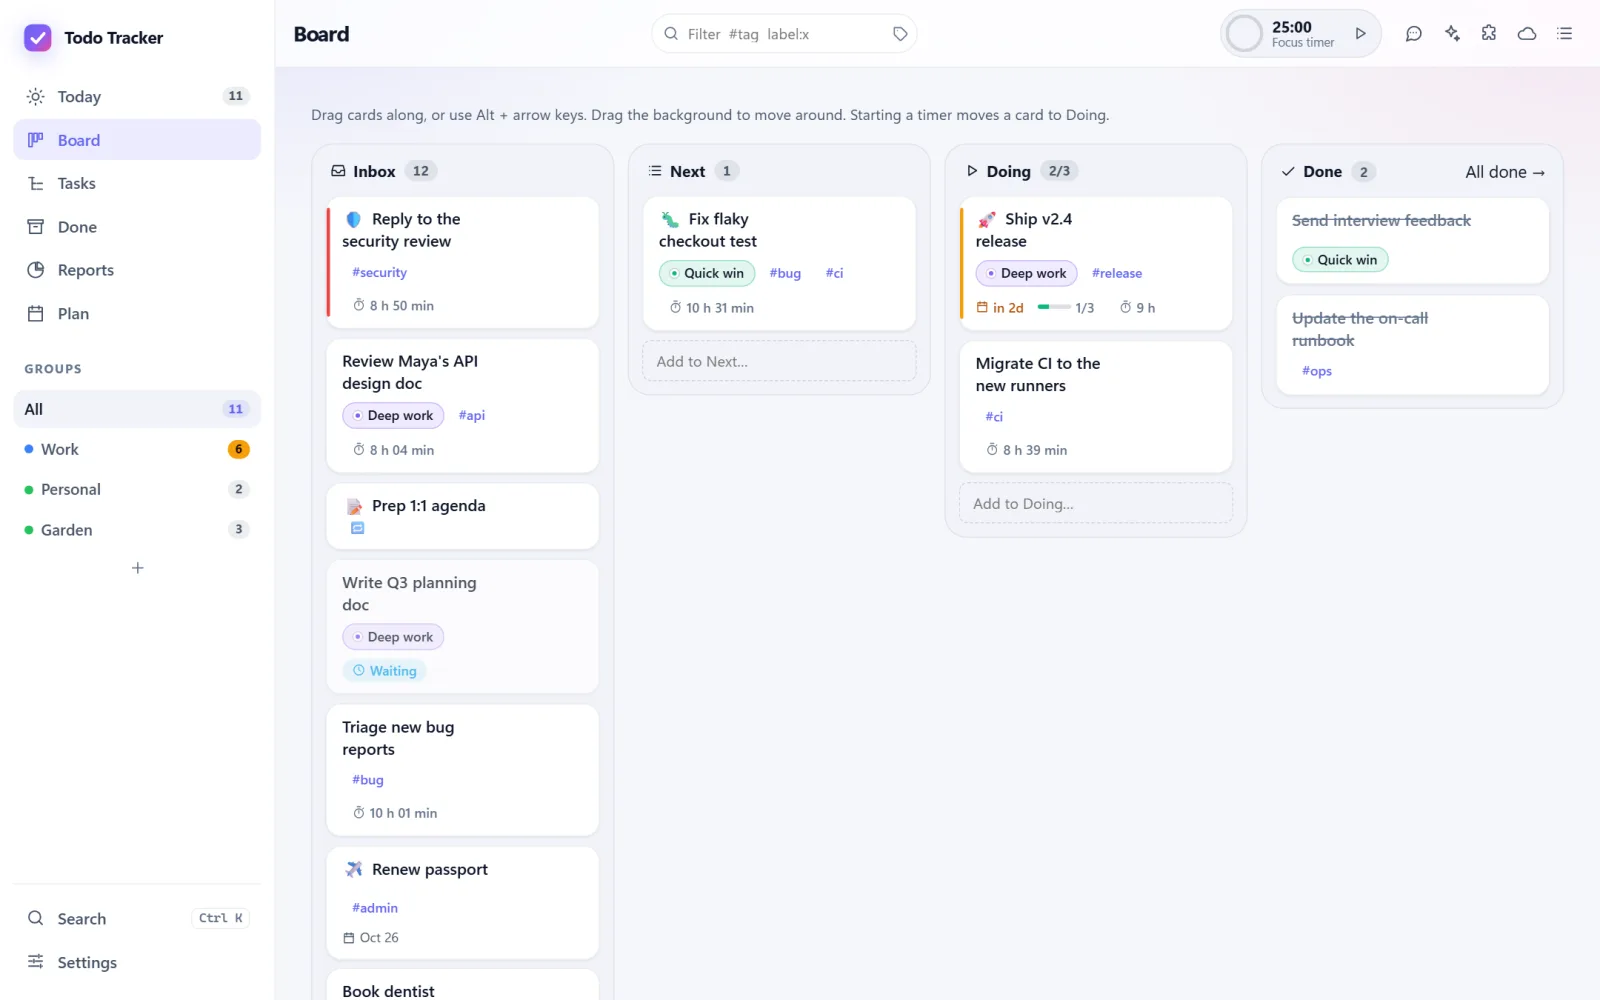The image size is (1600, 1000).
Task: Click the #ops tag on runbook card
Action: point(1317,372)
